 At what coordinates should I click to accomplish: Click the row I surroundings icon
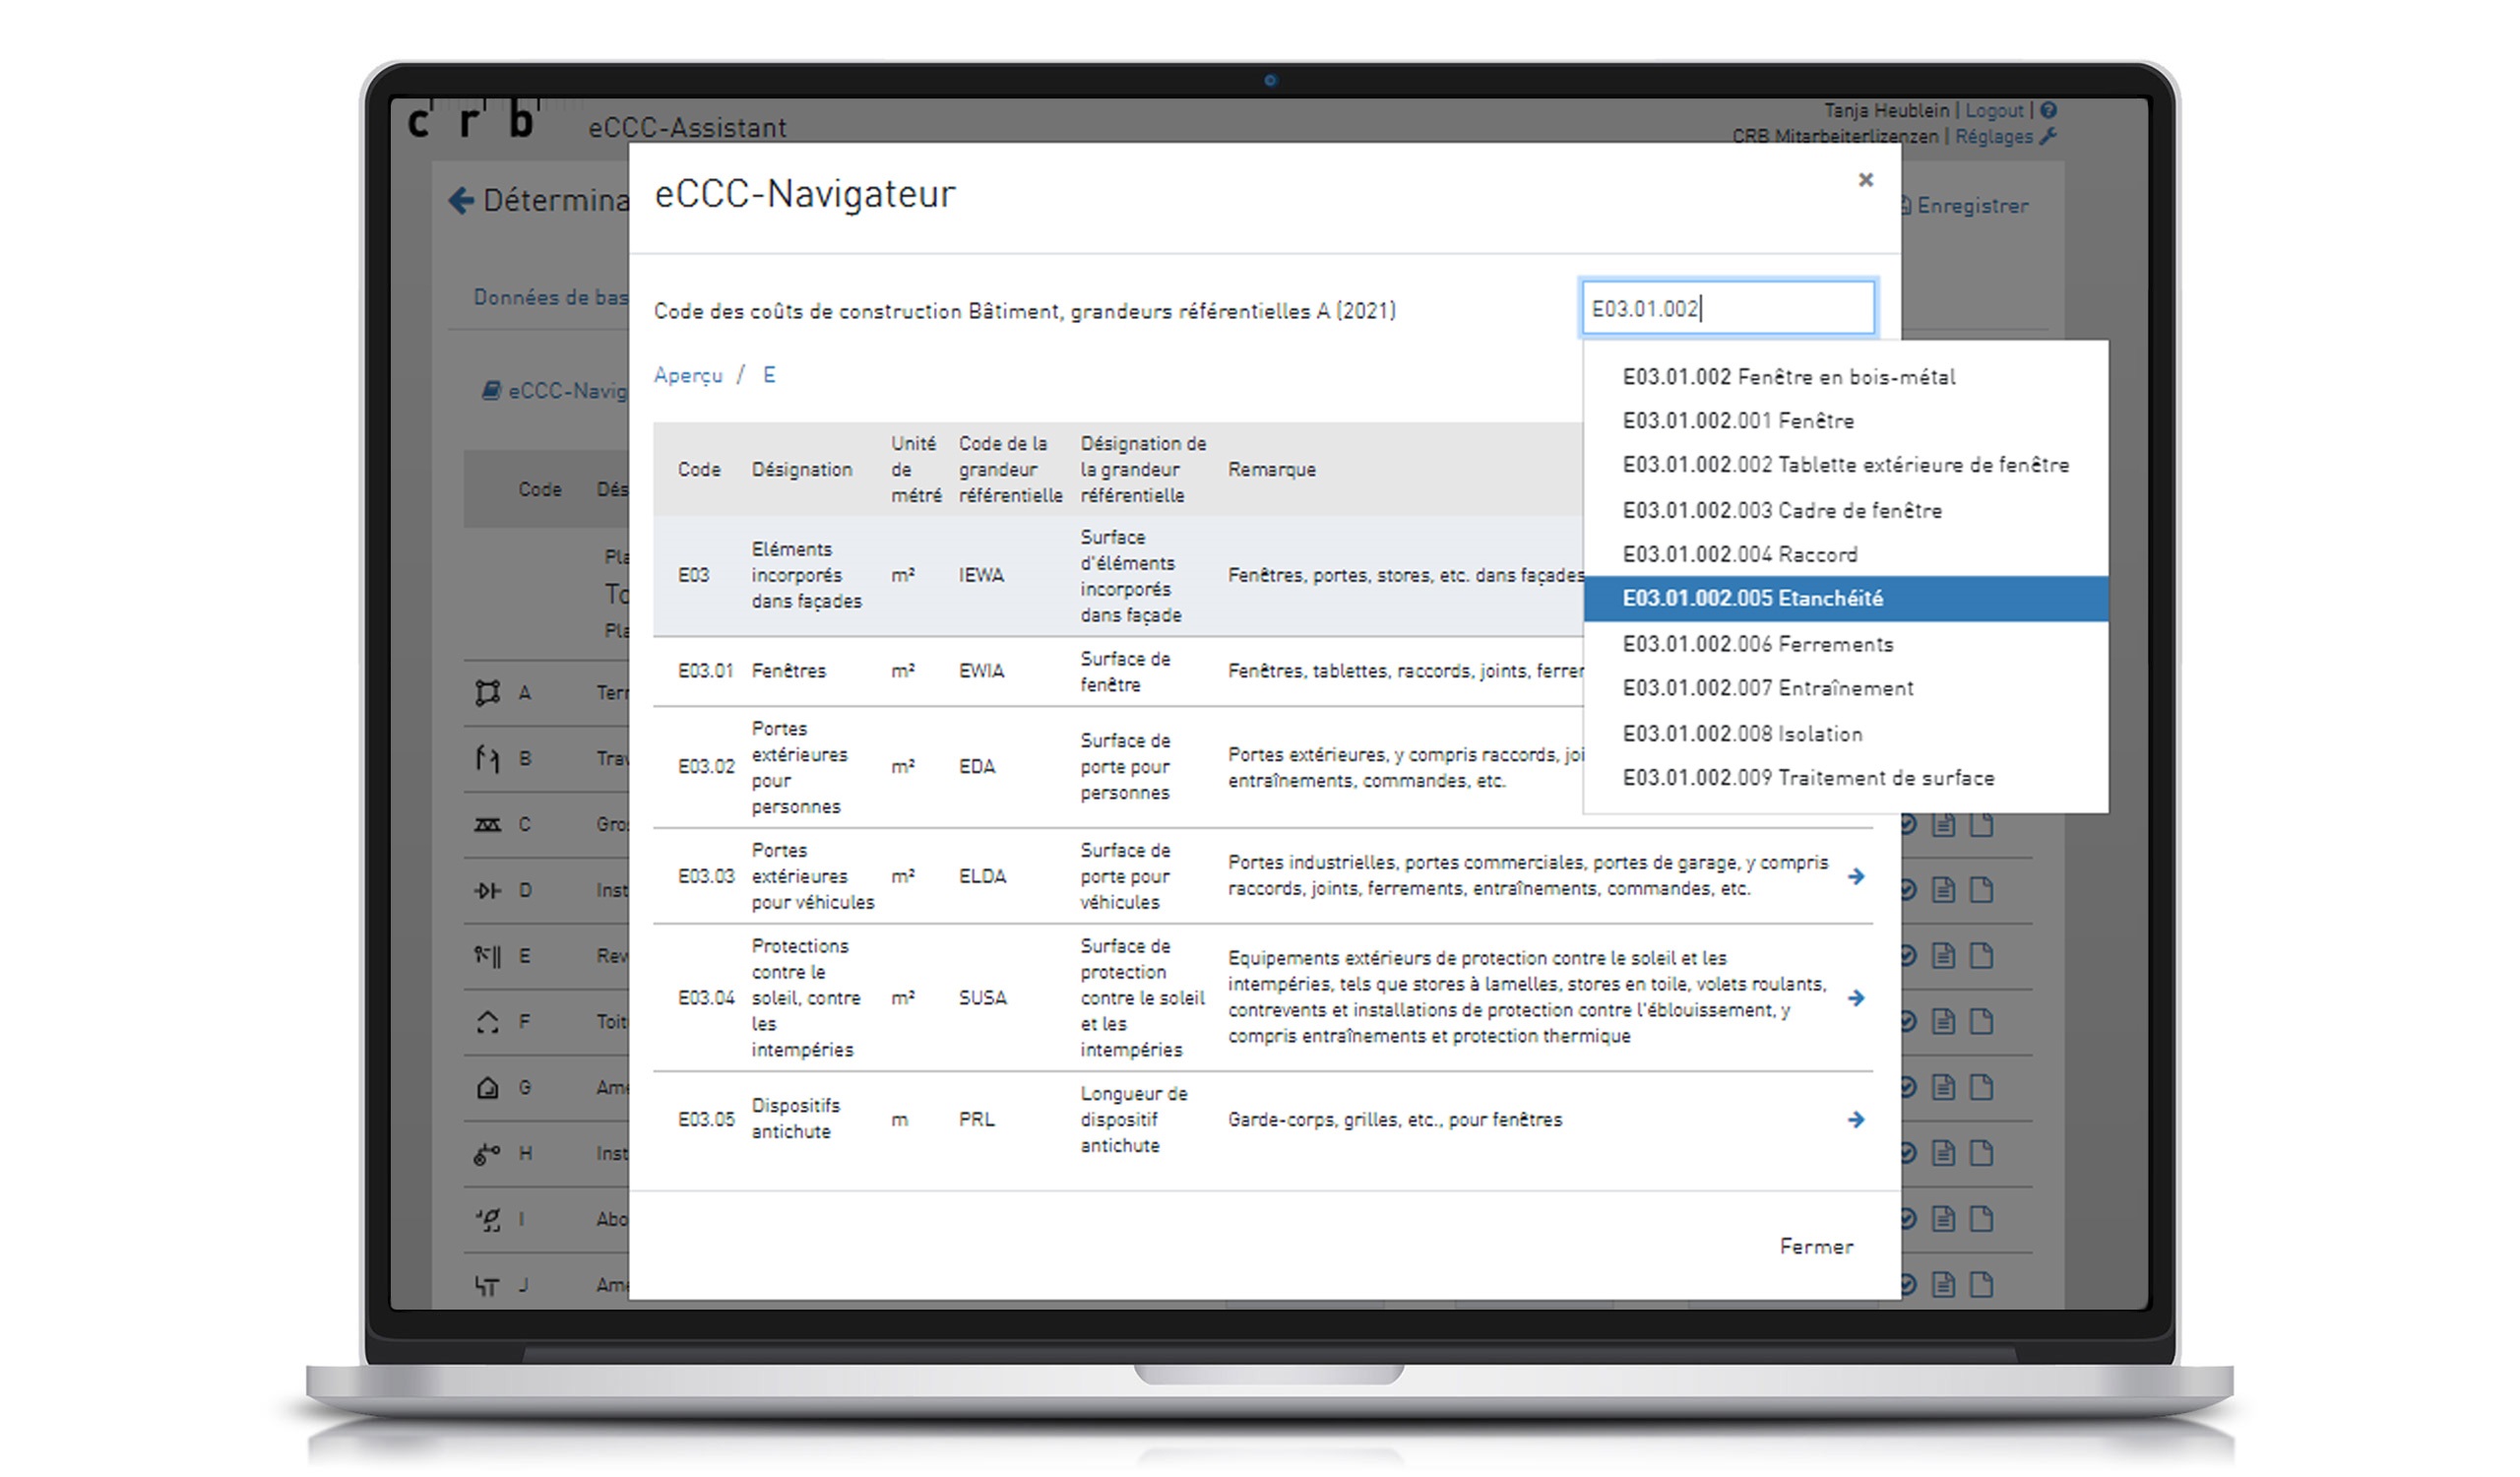[487, 1220]
